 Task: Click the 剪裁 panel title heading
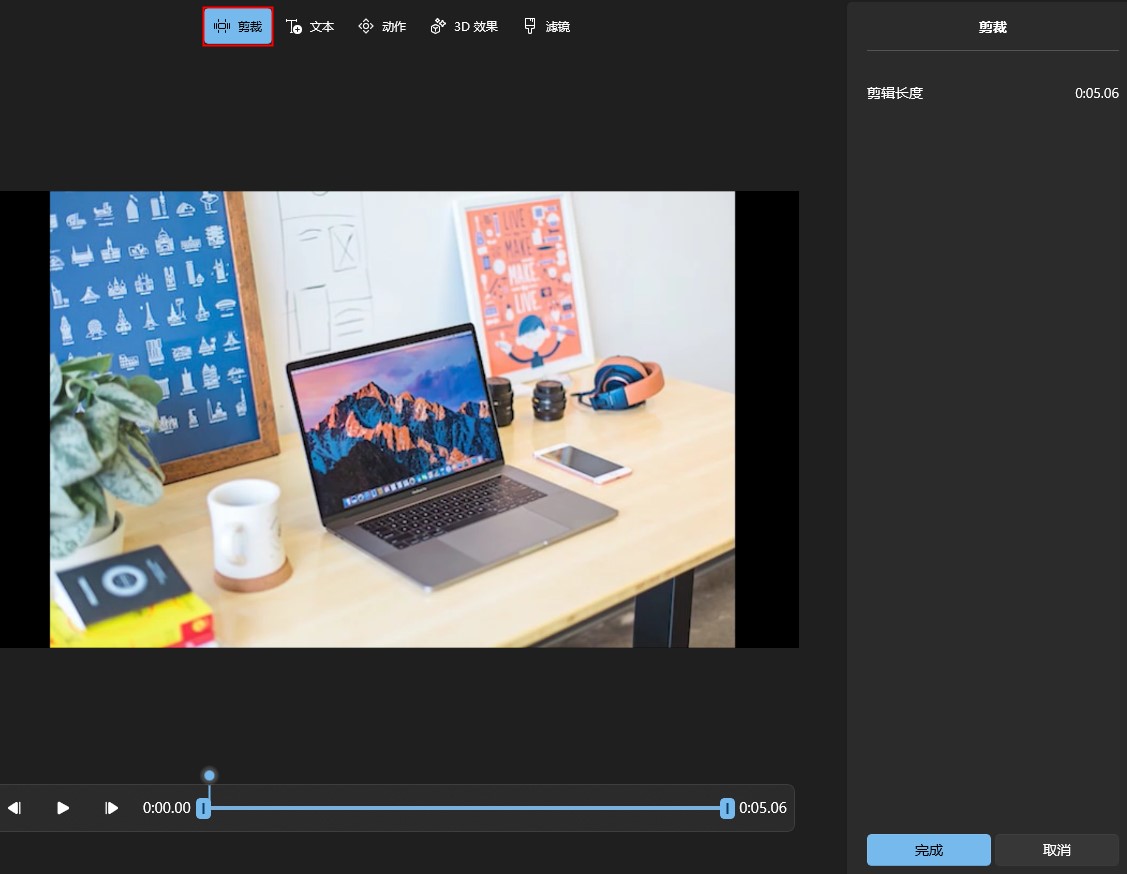pos(992,28)
